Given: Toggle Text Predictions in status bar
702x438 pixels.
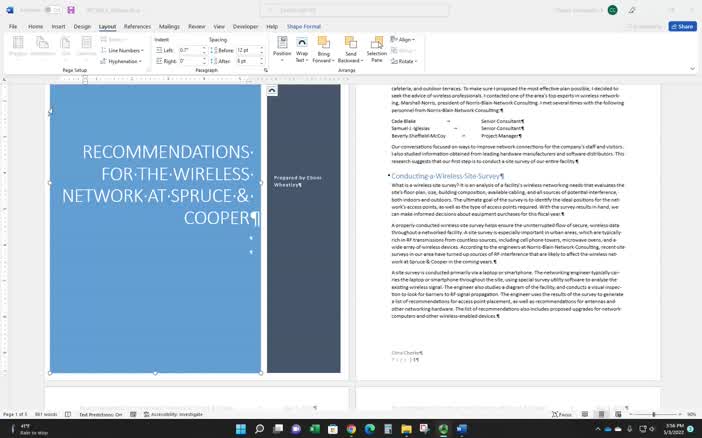Looking at the screenshot, I should click(x=100, y=414).
